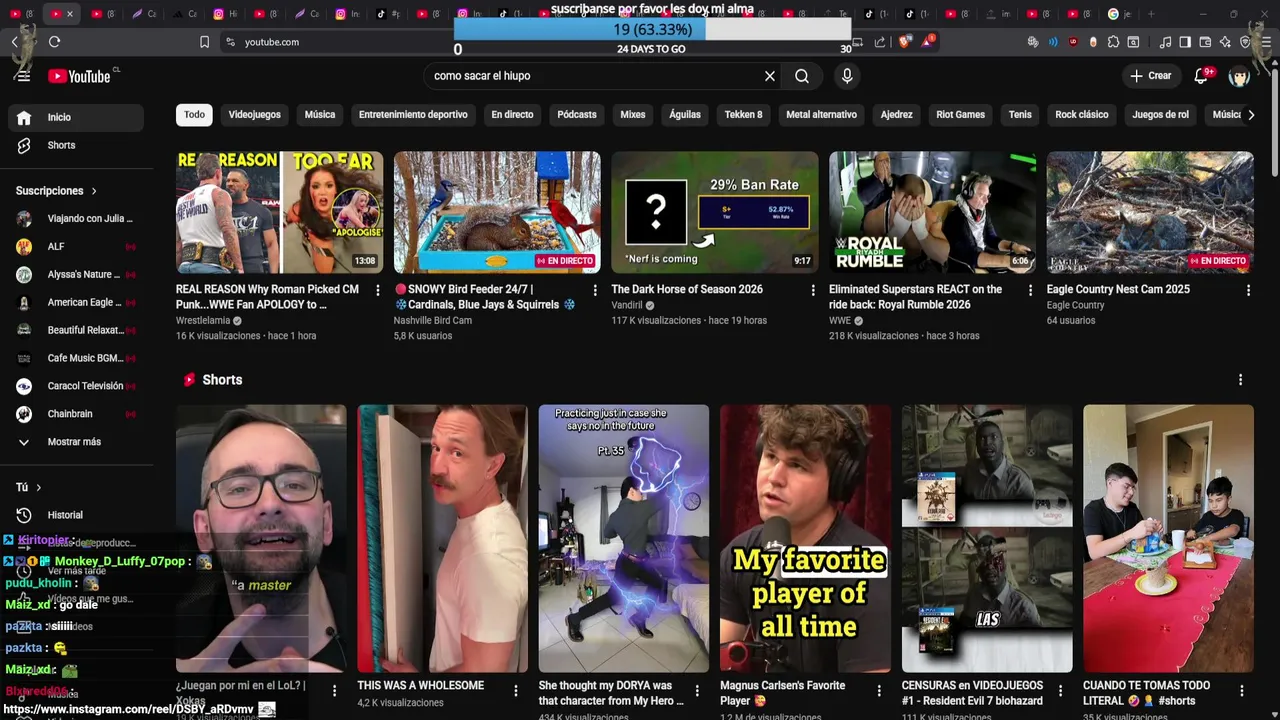Open options for the CENSURAS en VIDEOJUEGOS short
This screenshot has width=1280, height=720.
(x=1060, y=691)
